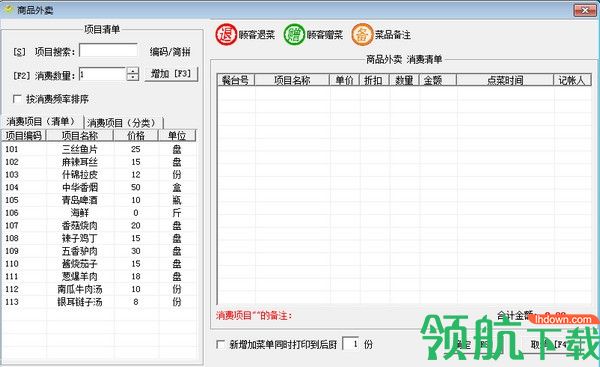Click item code 104
600x367 pixels.
tap(11, 187)
